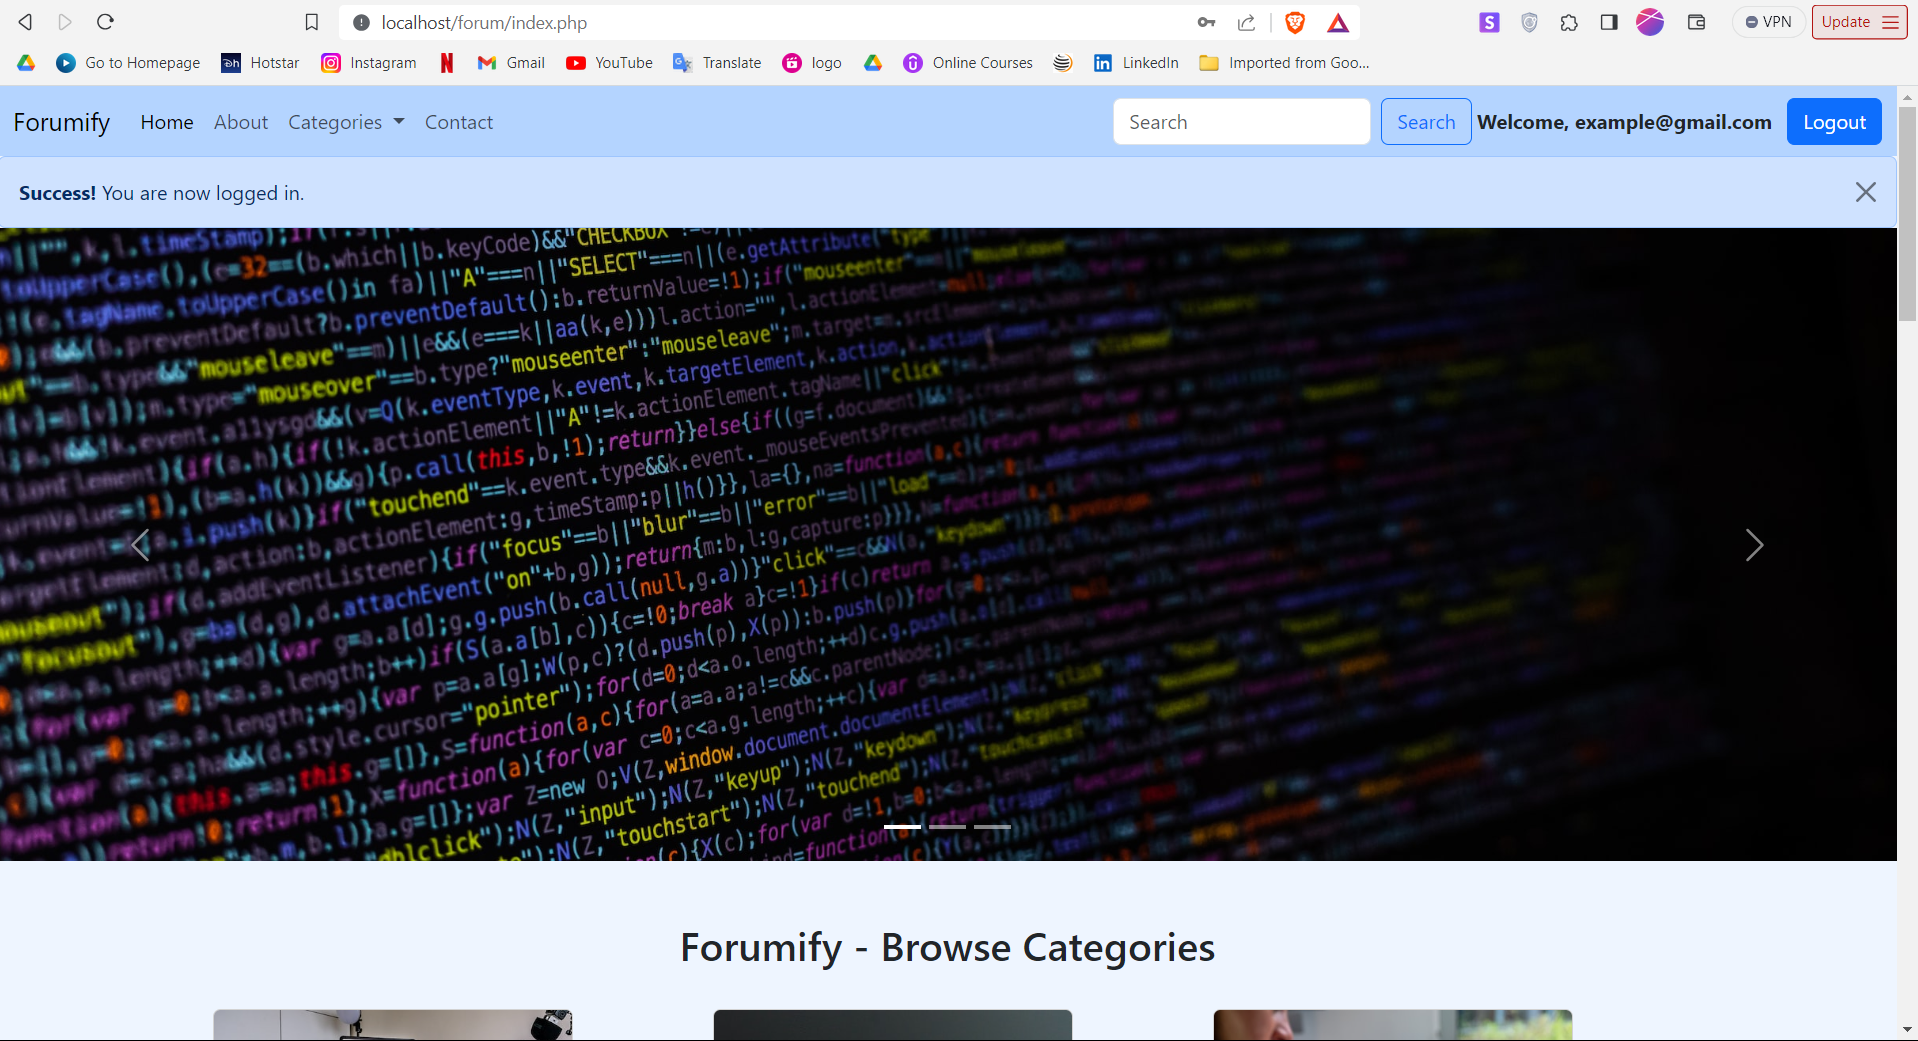
Task: Click the bookmark icon beside the address bar
Action: (x=312, y=22)
